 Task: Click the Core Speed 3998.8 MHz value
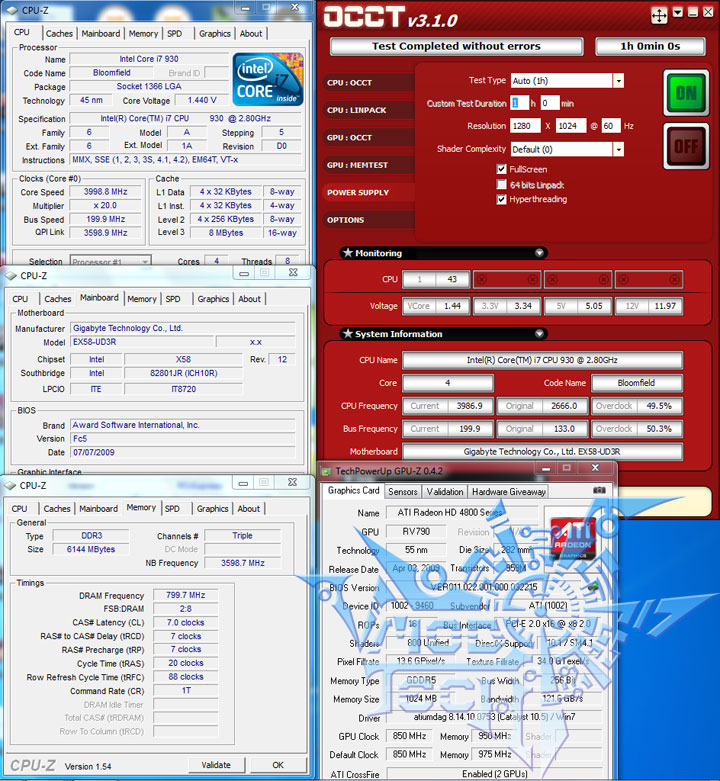(x=106, y=192)
